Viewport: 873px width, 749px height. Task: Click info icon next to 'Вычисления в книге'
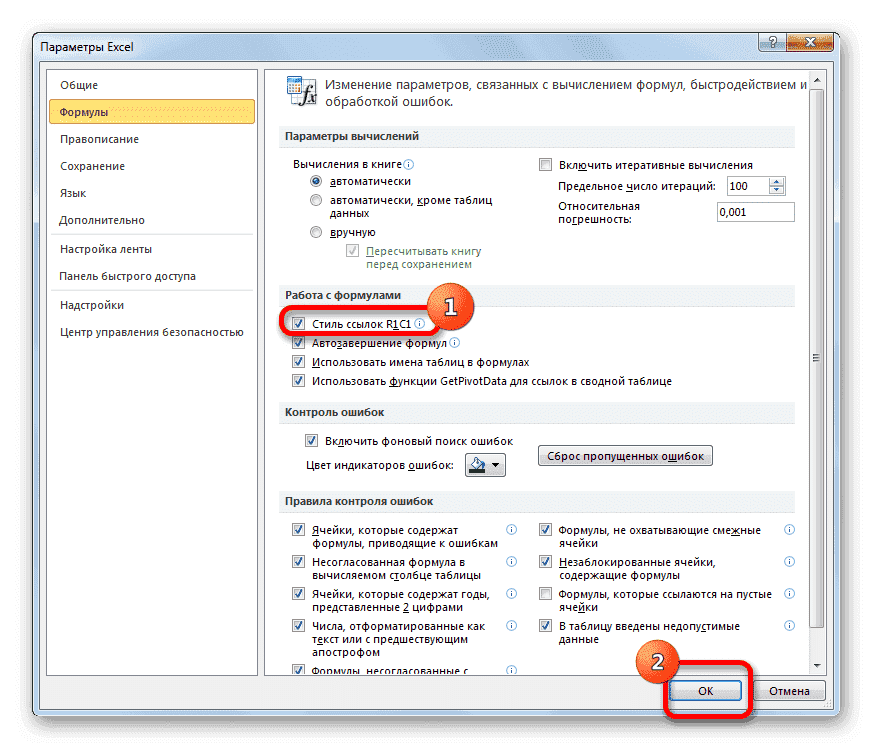(x=409, y=164)
